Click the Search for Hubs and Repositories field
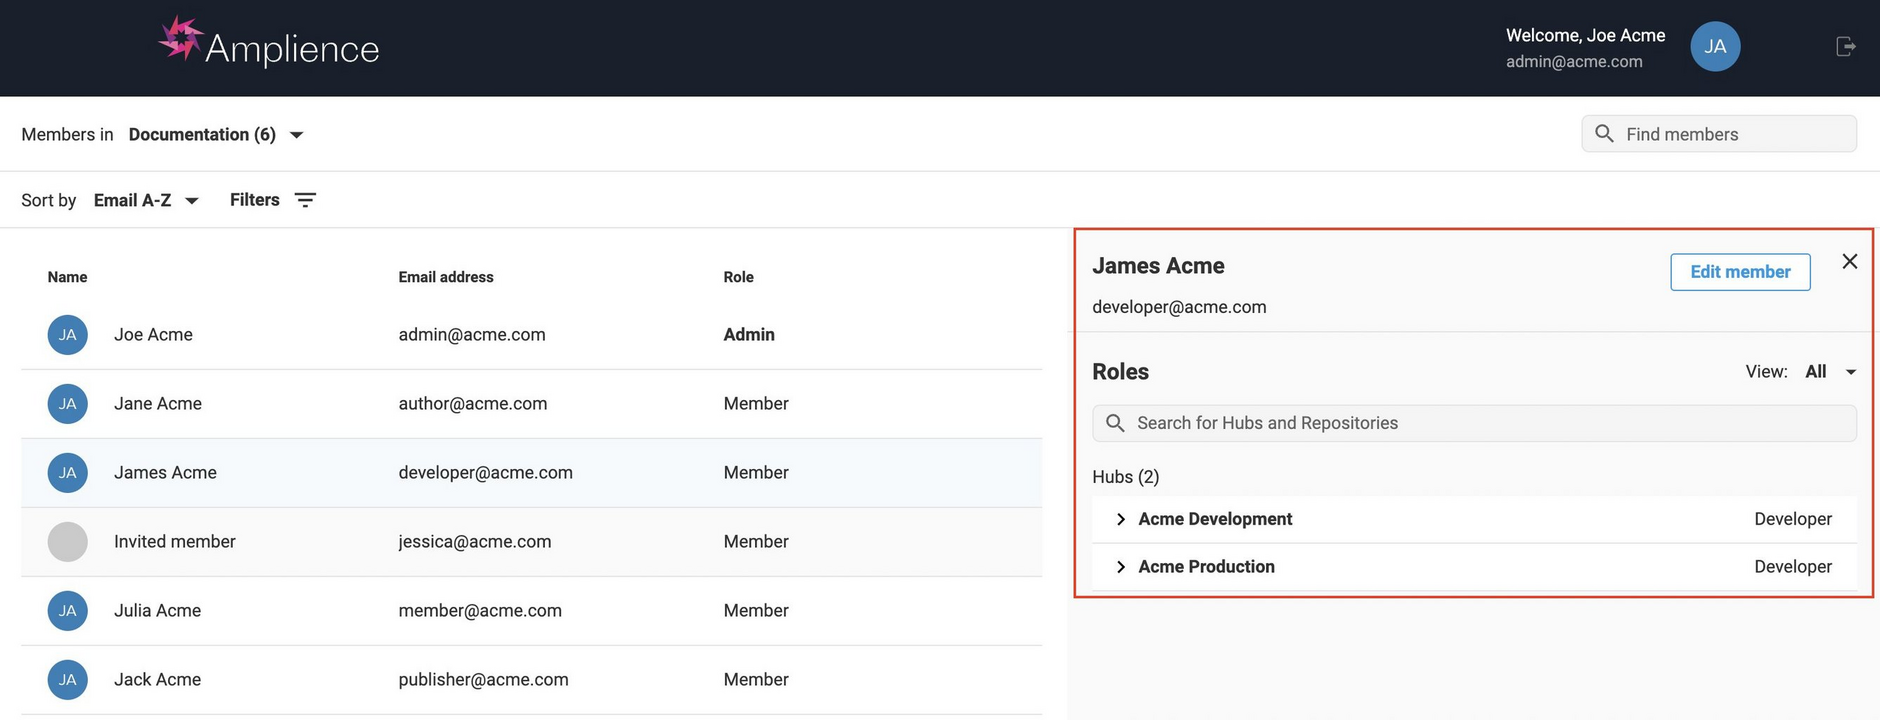Screen dimensions: 1880x720 (x=1474, y=423)
